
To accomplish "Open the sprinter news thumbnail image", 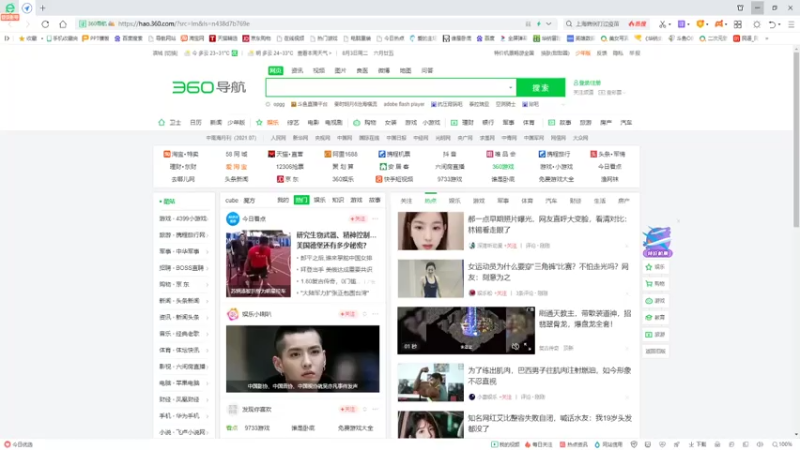I will (x=258, y=264).
